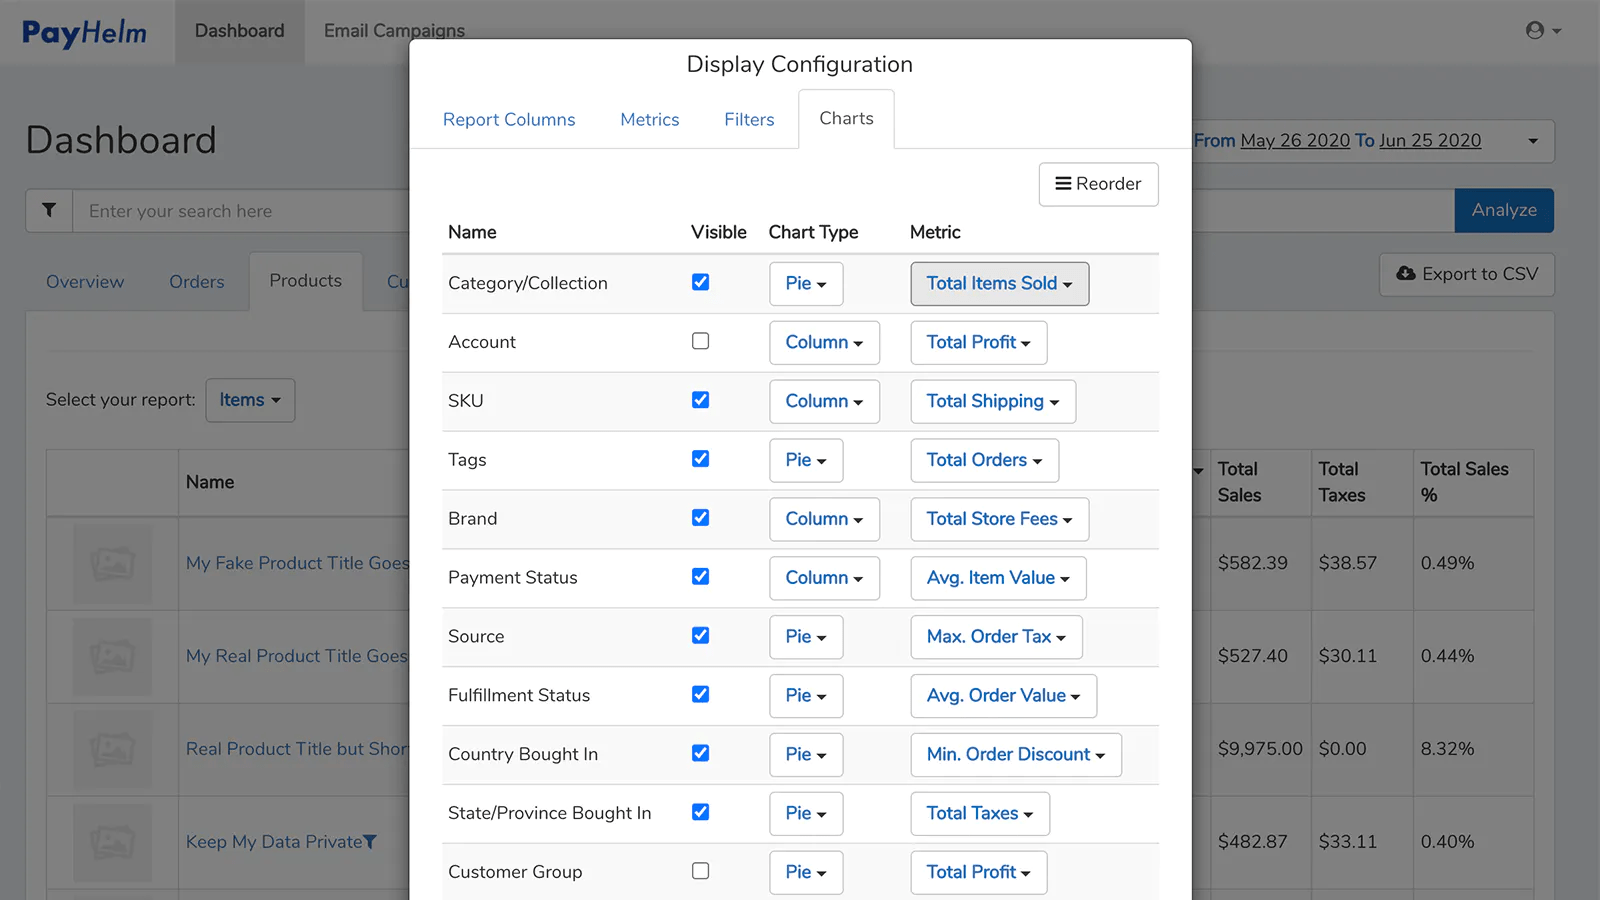This screenshot has height=900, width=1600.
Task: Check the Customer Group visible checkbox
Action: click(700, 871)
